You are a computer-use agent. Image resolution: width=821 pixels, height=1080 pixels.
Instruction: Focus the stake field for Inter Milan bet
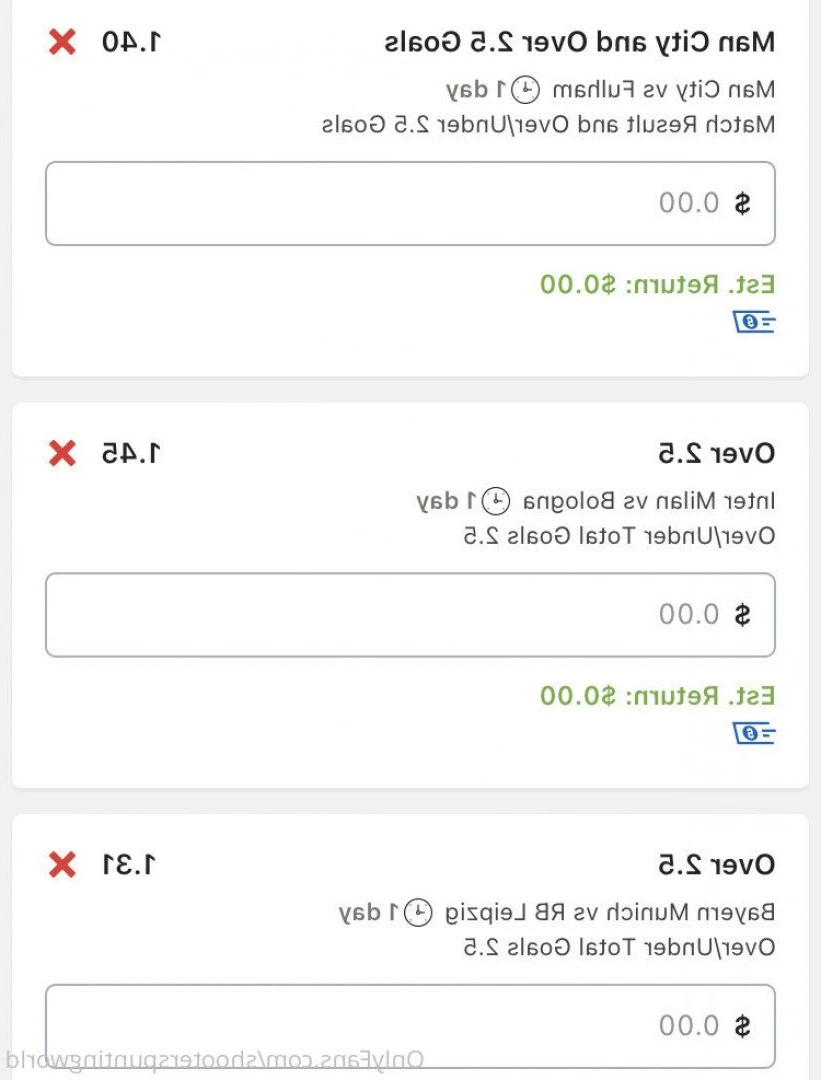[410, 614]
